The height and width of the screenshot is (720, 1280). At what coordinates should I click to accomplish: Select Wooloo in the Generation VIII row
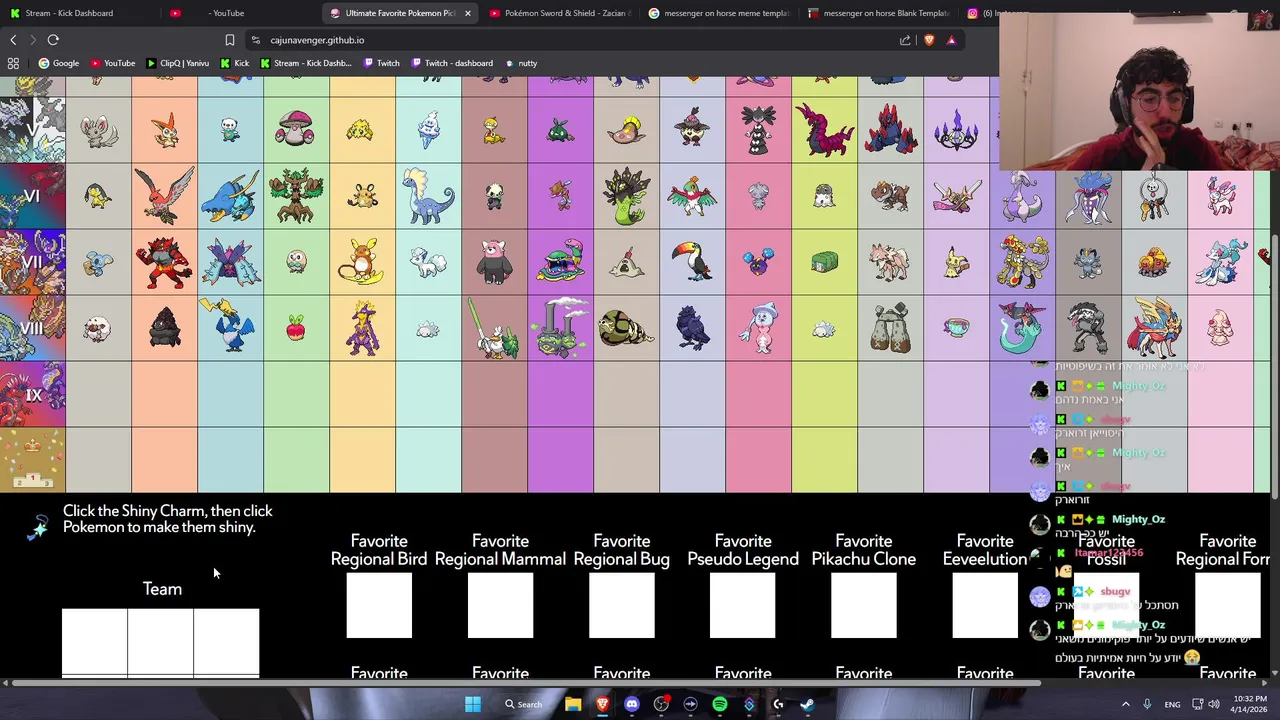click(x=98, y=329)
